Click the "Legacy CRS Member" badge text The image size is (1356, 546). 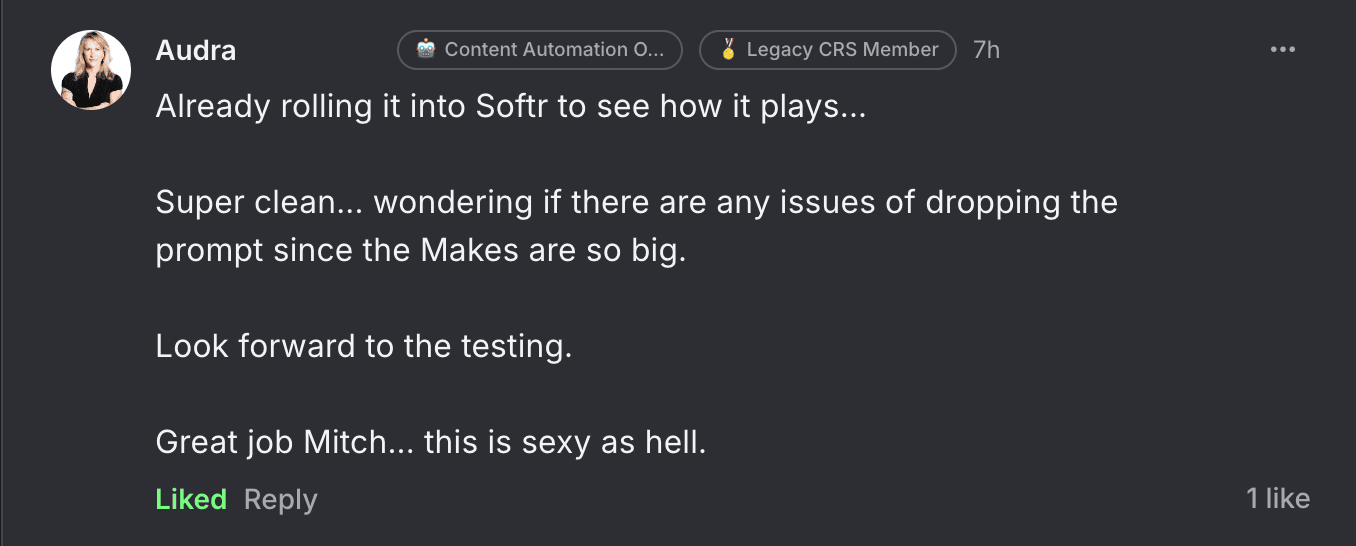coord(842,50)
